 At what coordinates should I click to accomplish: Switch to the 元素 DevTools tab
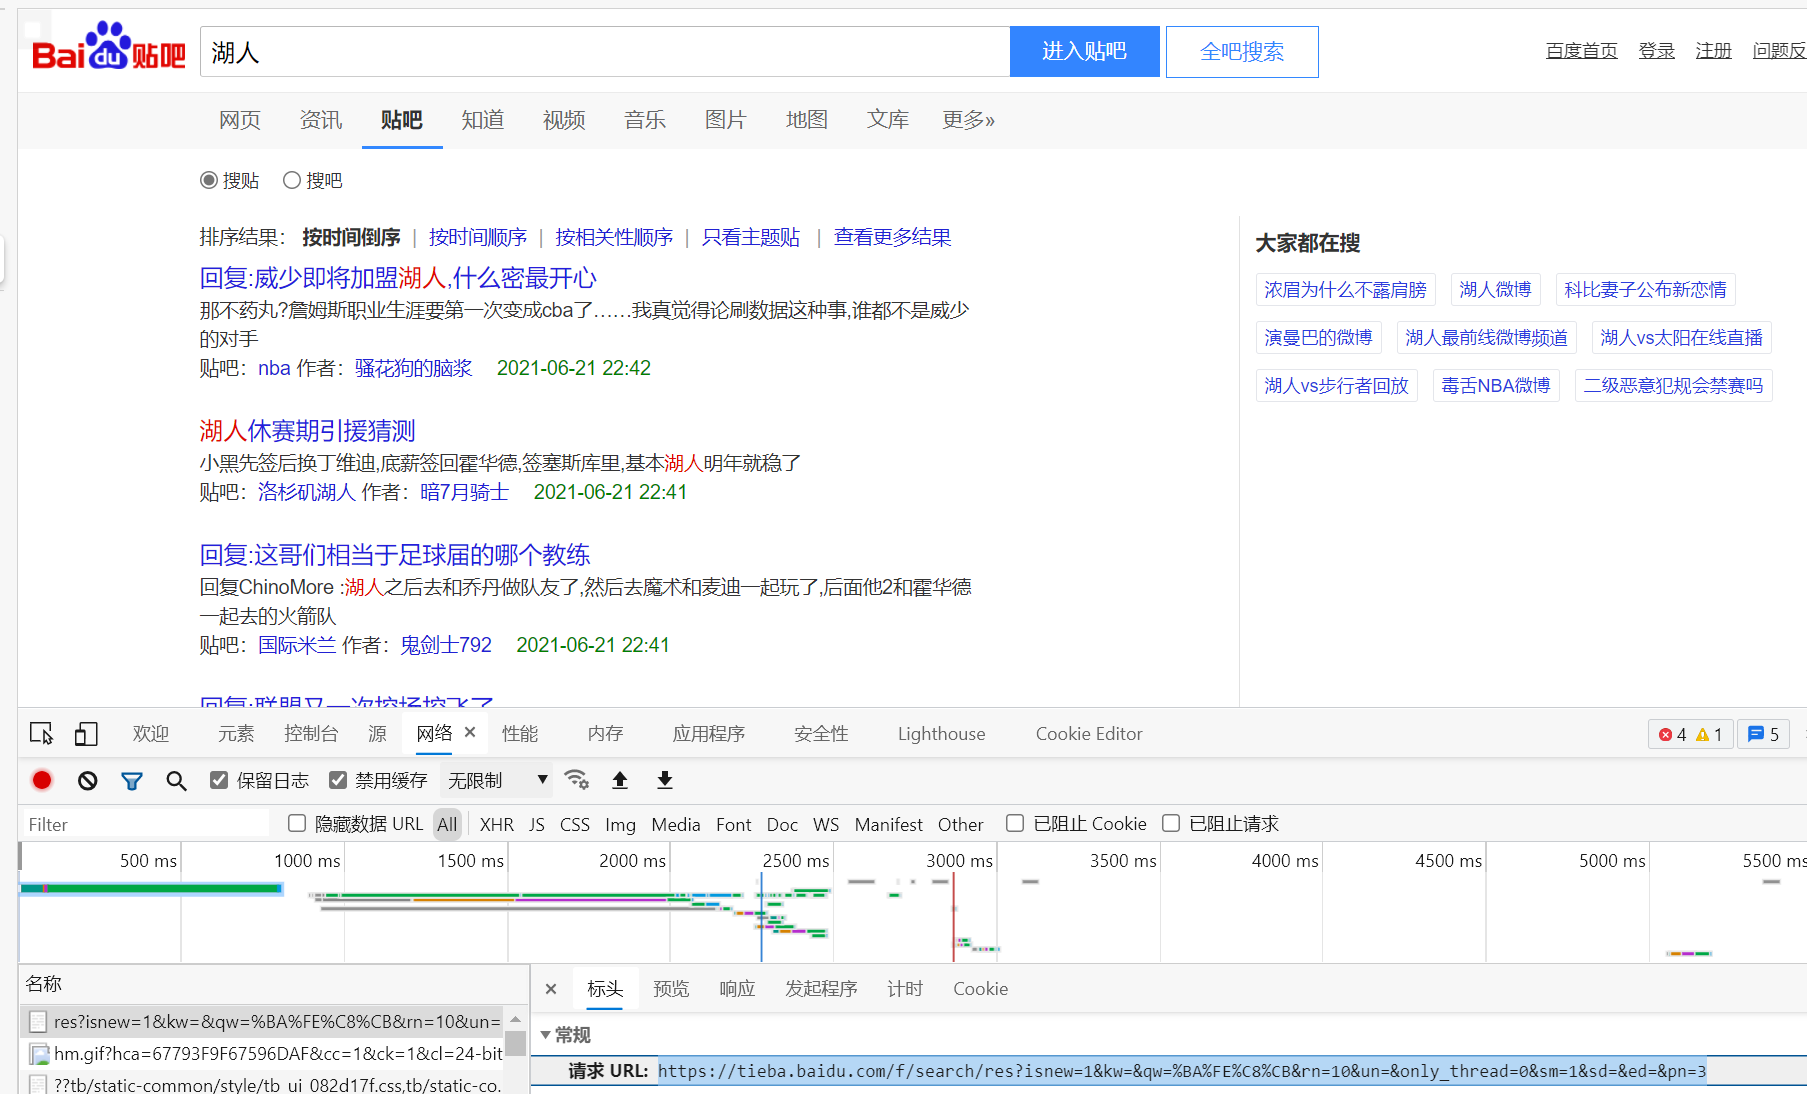click(236, 734)
